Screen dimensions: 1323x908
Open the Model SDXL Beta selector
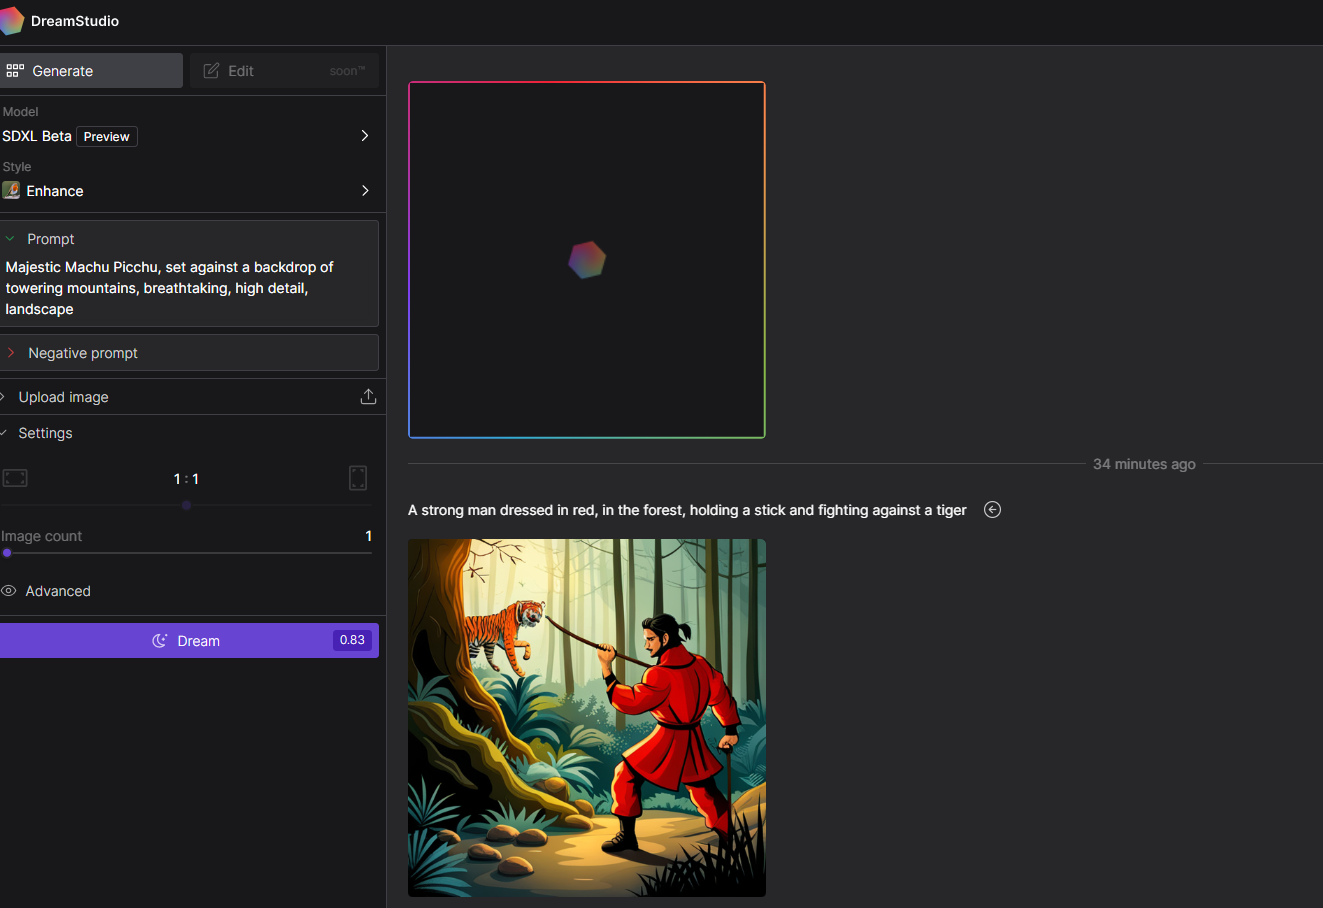364,136
